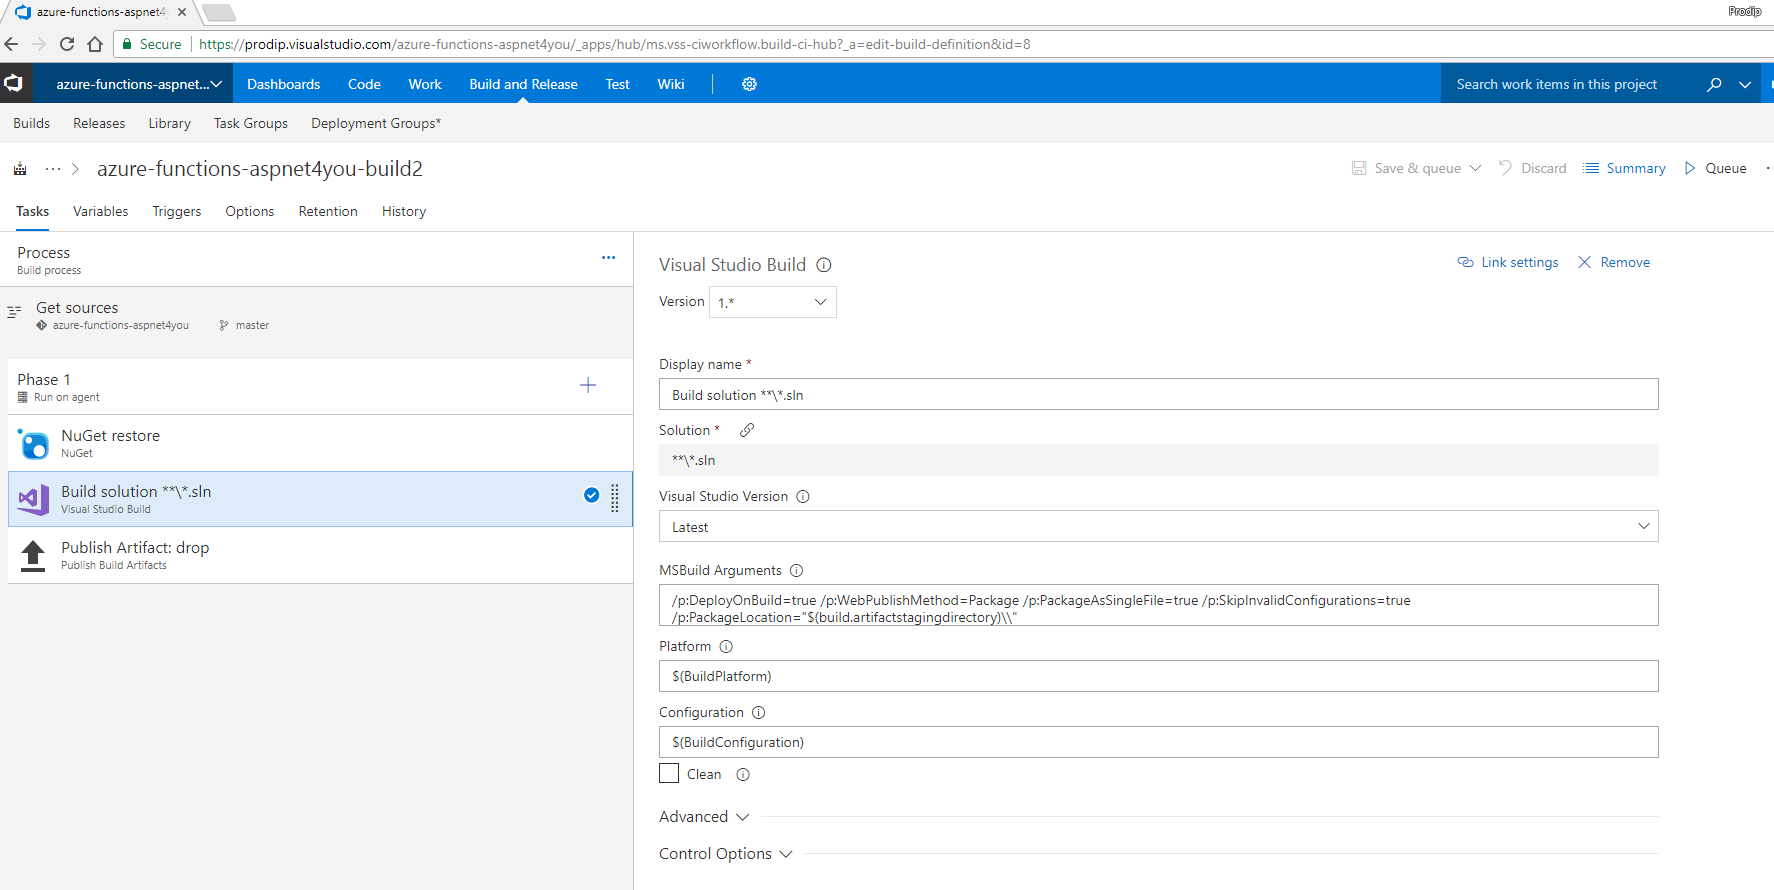Go to Releases sub-navigation
The height and width of the screenshot is (890, 1774).
point(99,123)
